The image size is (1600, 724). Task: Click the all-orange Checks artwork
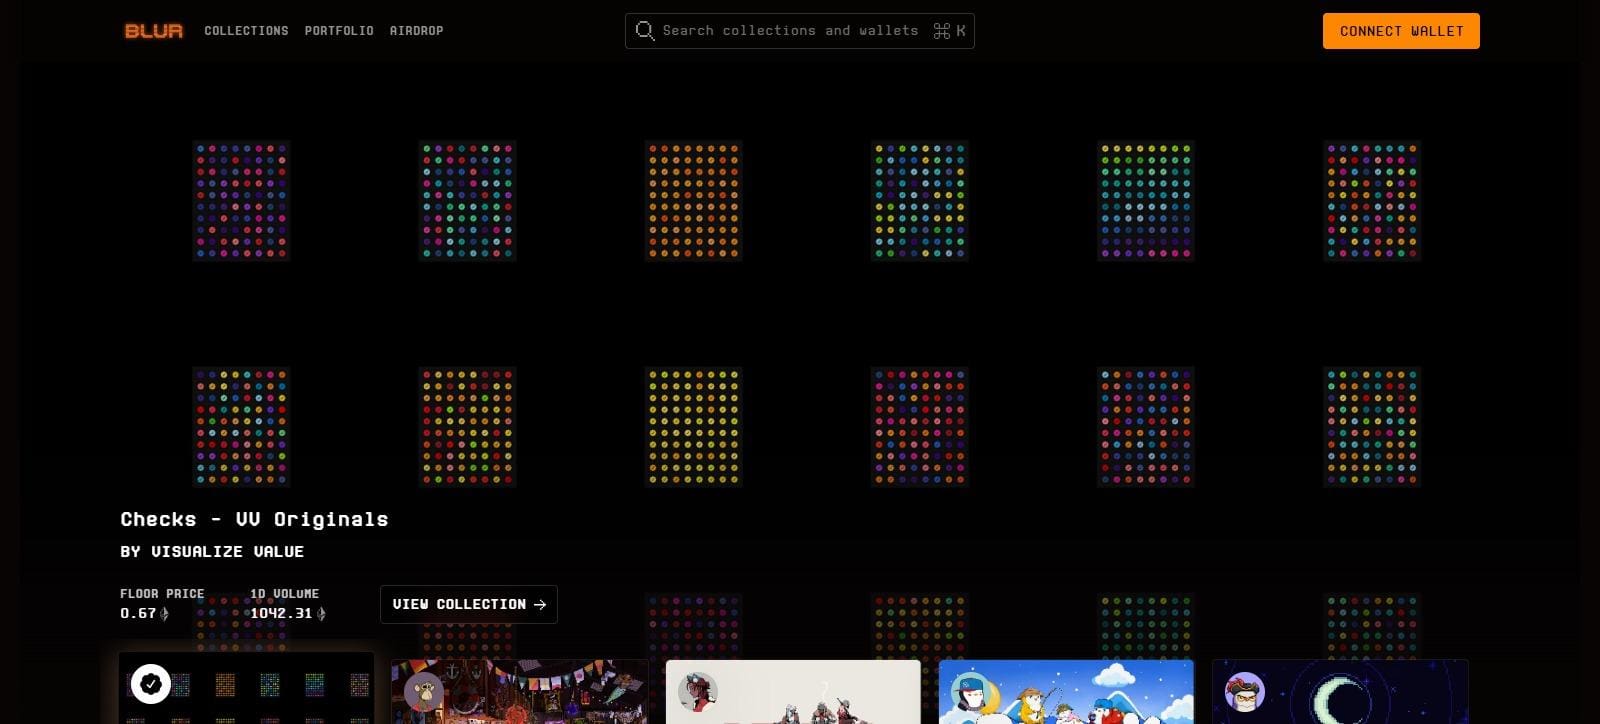coord(694,201)
